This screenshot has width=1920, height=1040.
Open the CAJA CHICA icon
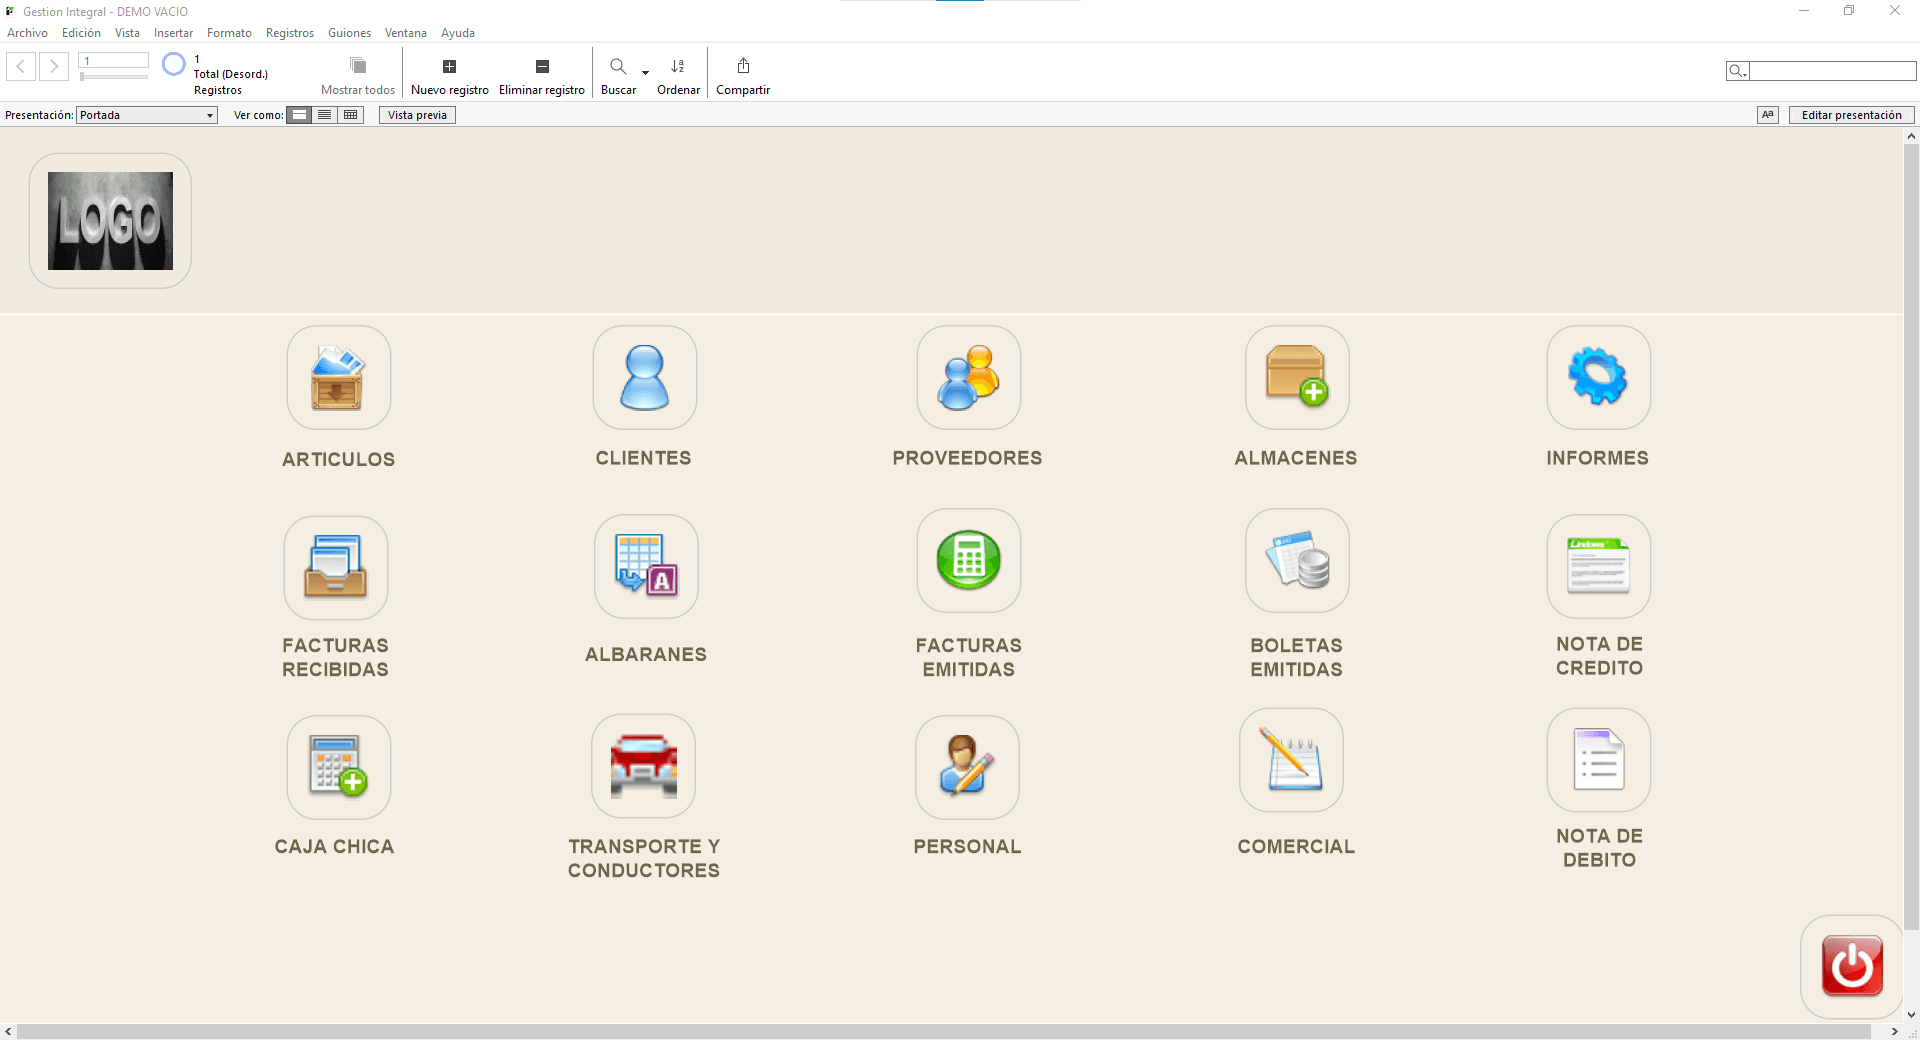[x=338, y=767]
